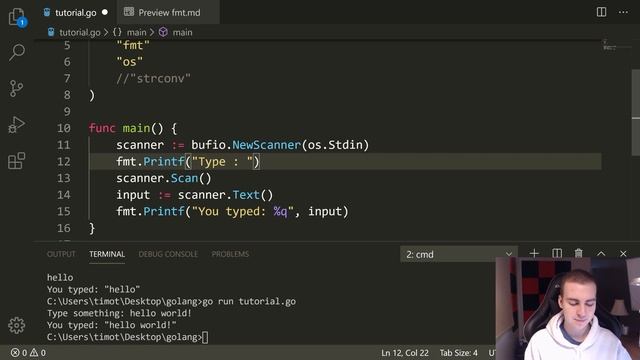
Task: Click the main function breadcrumb with cube icon
Action: 176,32
